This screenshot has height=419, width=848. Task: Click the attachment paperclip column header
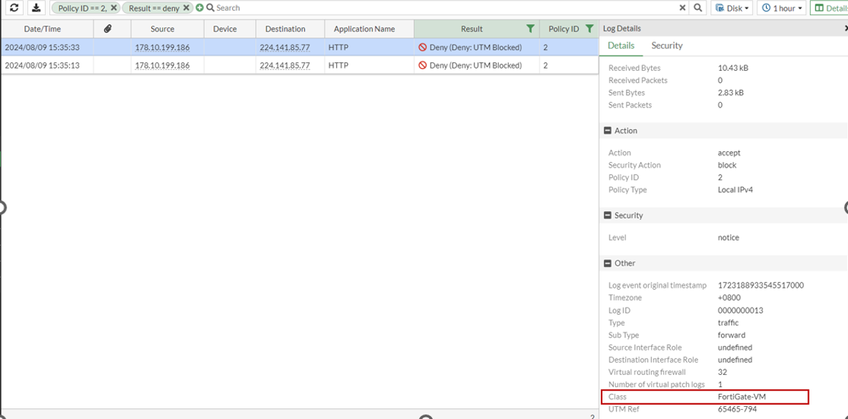(x=108, y=29)
